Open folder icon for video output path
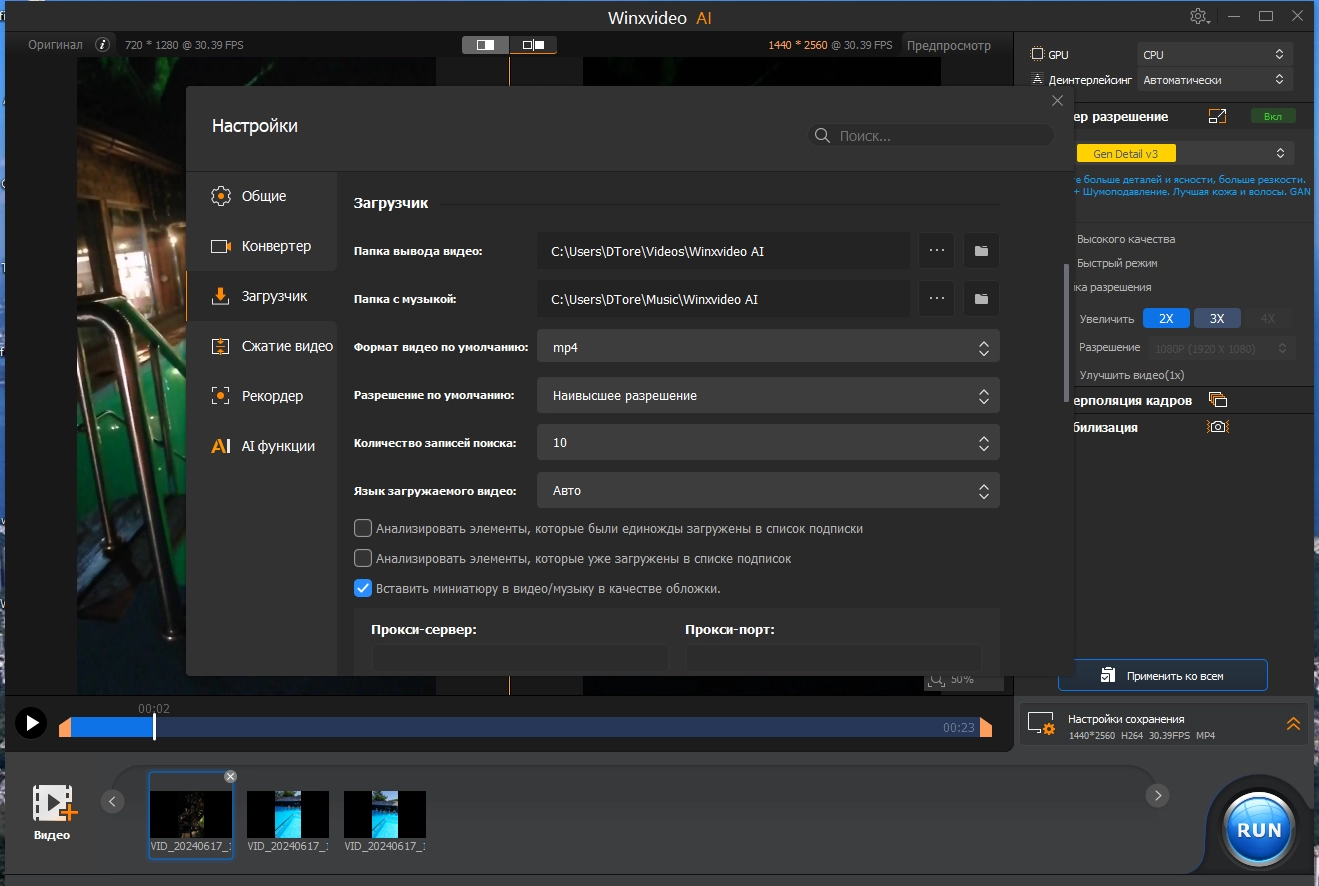1319x886 pixels. [x=981, y=251]
